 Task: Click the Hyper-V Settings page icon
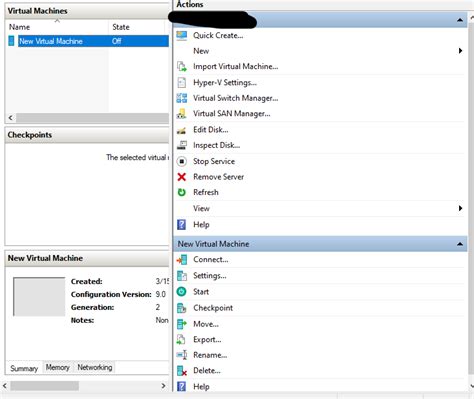(x=182, y=82)
